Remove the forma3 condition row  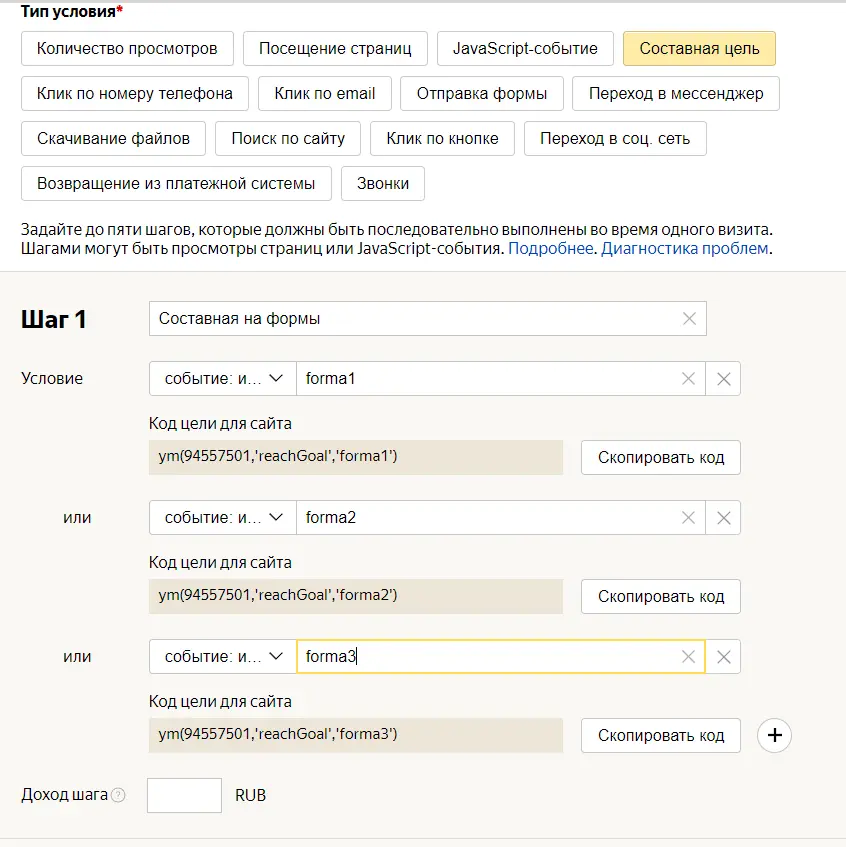723,656
